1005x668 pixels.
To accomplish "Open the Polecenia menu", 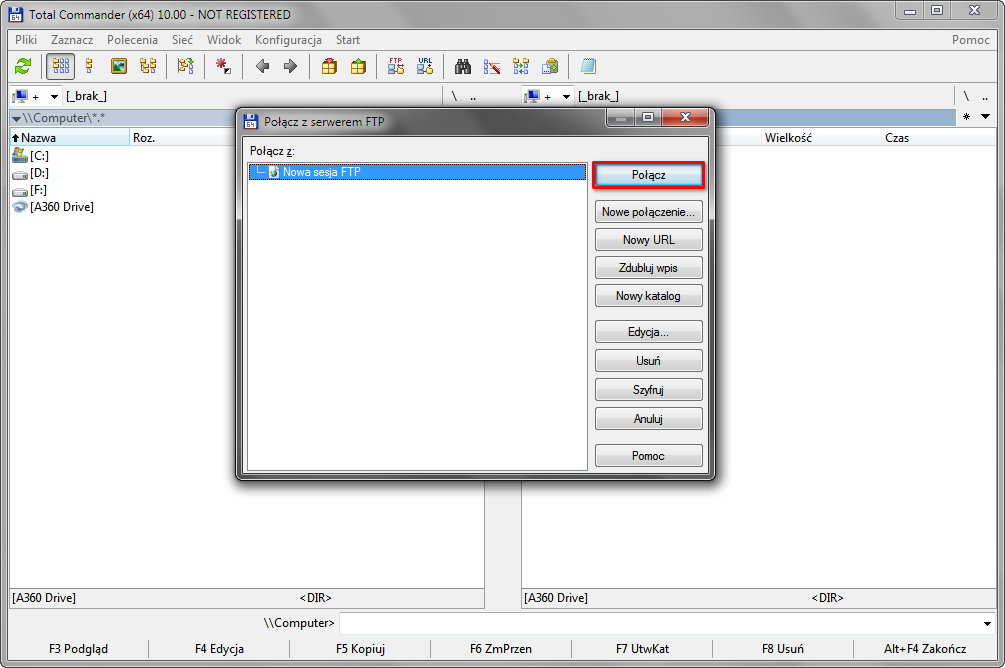I will tap(132, 40).
